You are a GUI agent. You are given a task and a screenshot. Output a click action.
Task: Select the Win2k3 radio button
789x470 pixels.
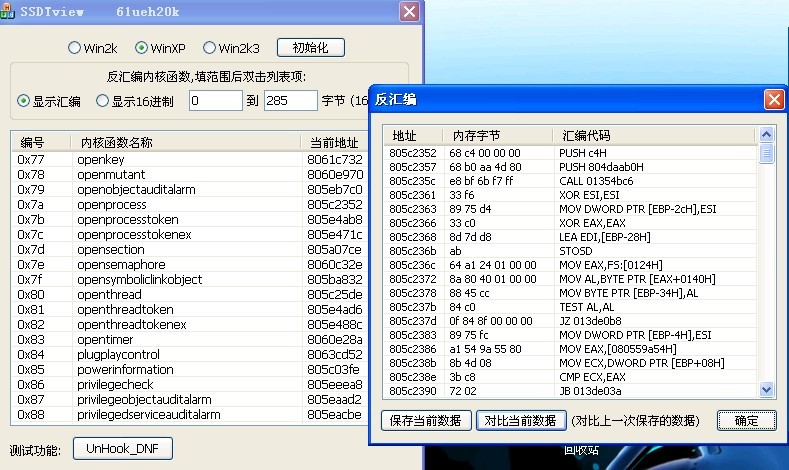pos(210,48)
